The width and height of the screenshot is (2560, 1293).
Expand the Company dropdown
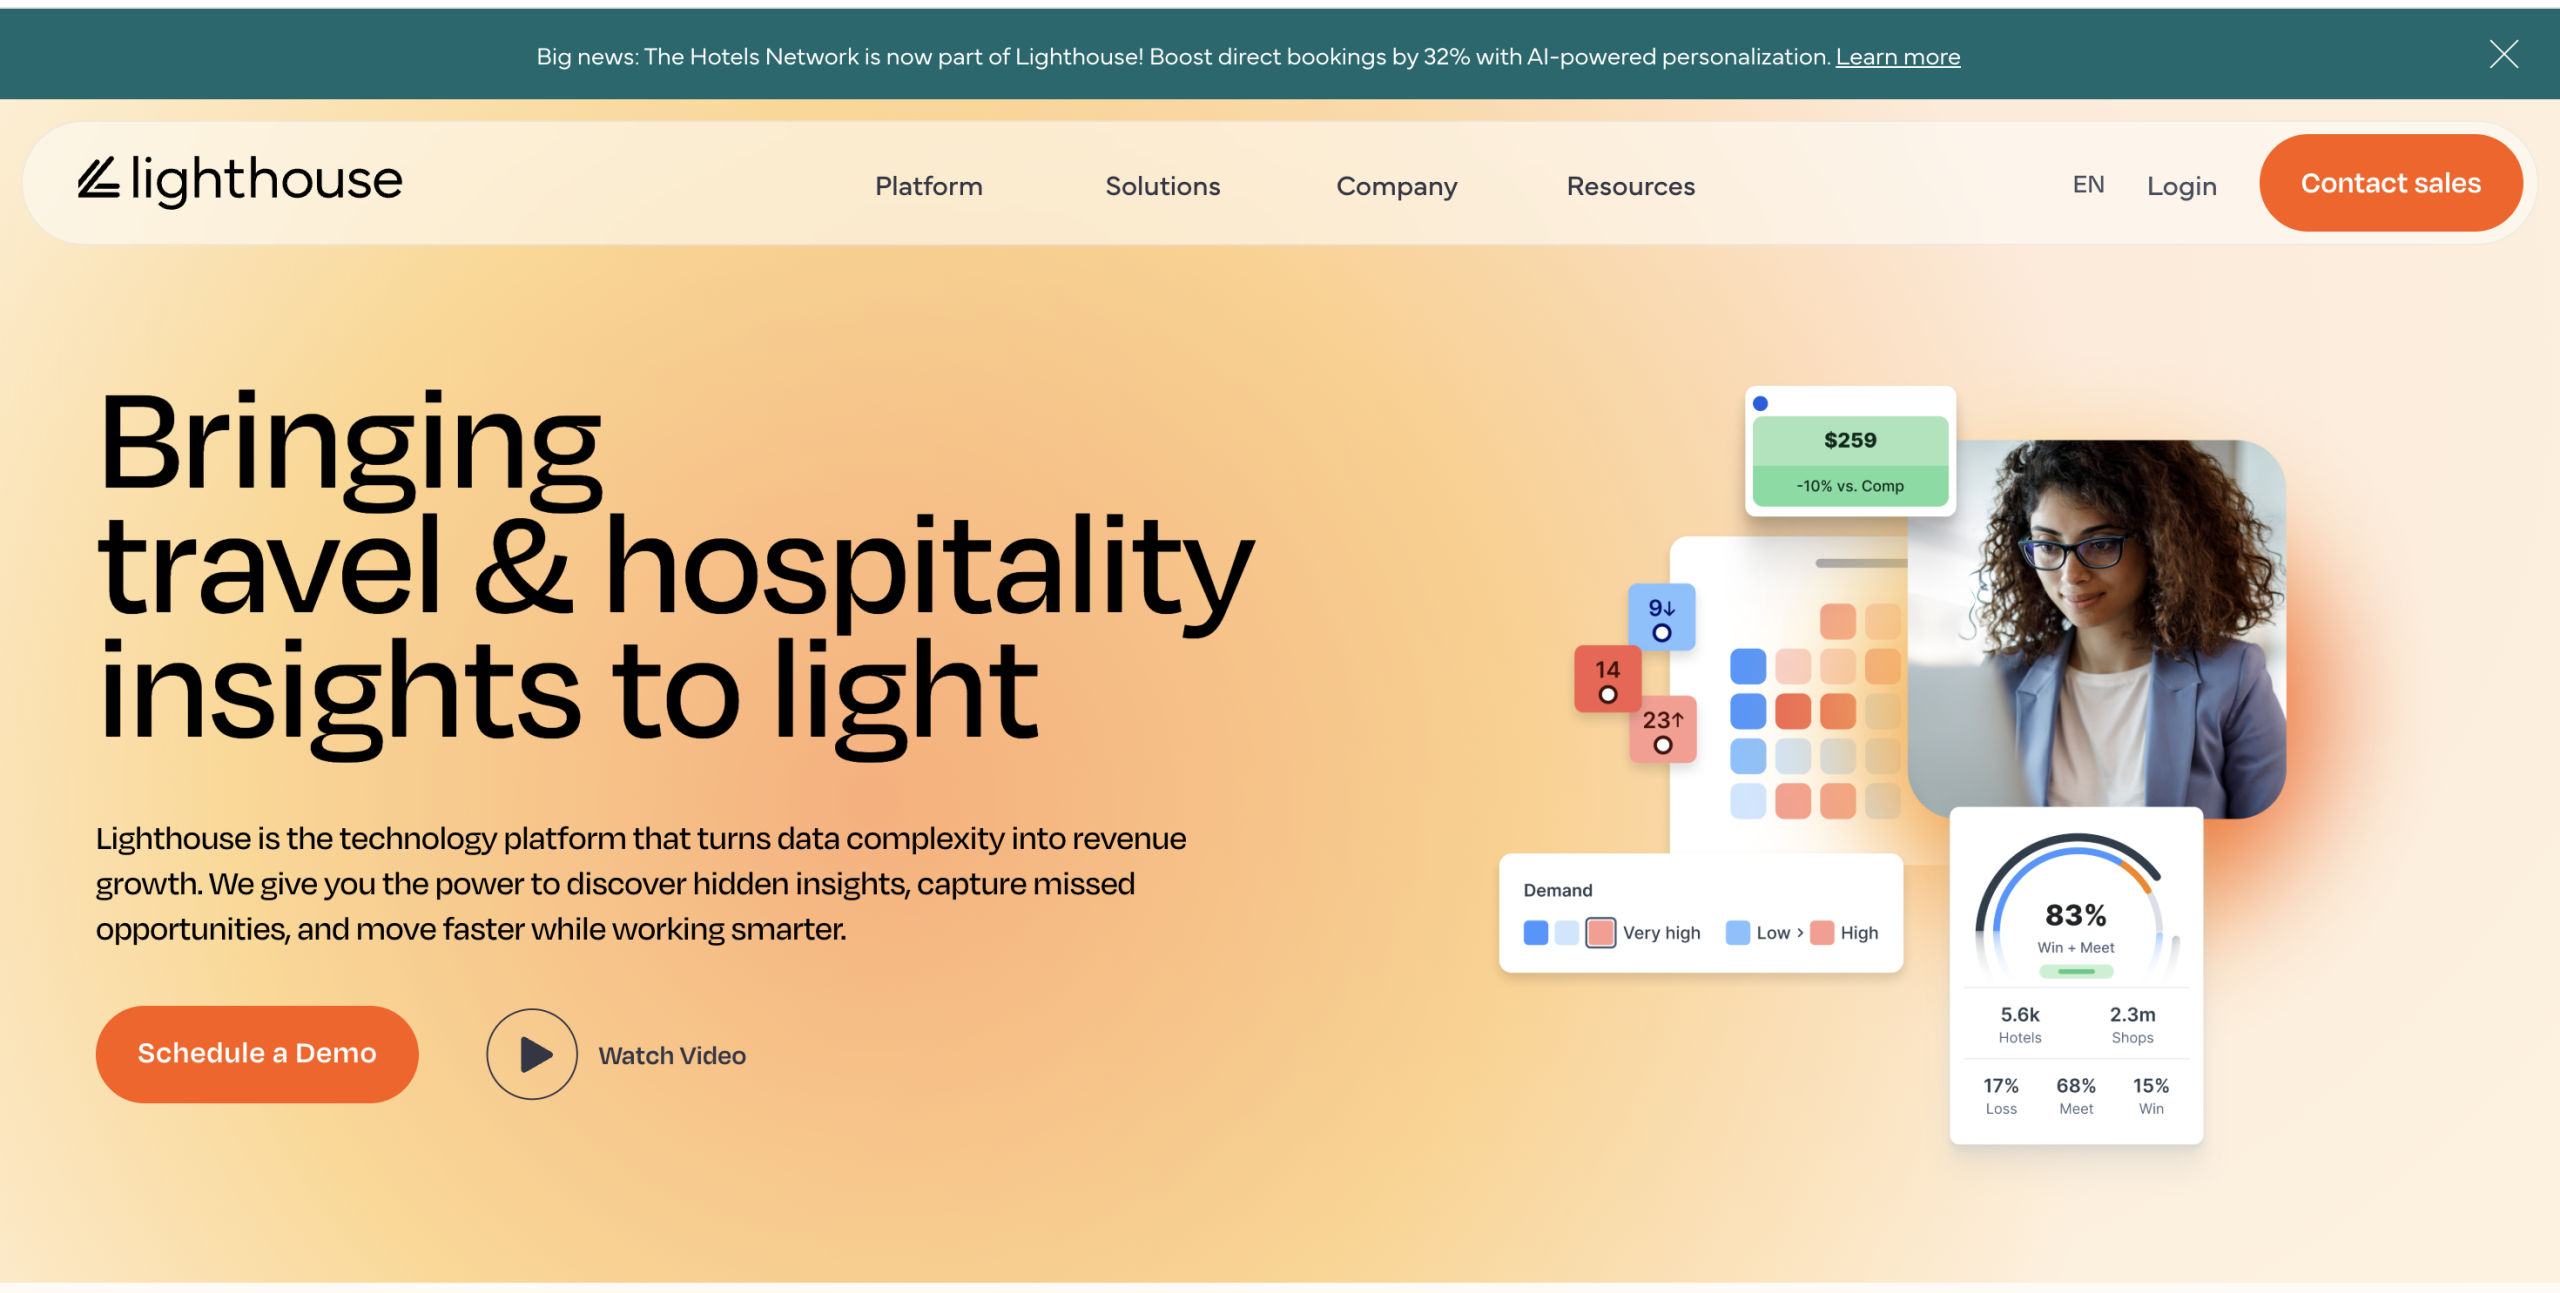coord(1396,186)
